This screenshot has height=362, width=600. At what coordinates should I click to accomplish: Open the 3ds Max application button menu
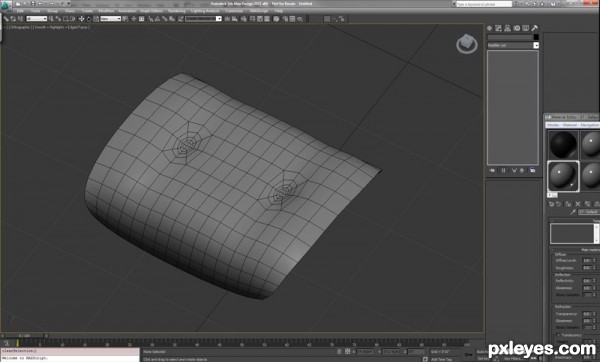(x=6, y=5)
